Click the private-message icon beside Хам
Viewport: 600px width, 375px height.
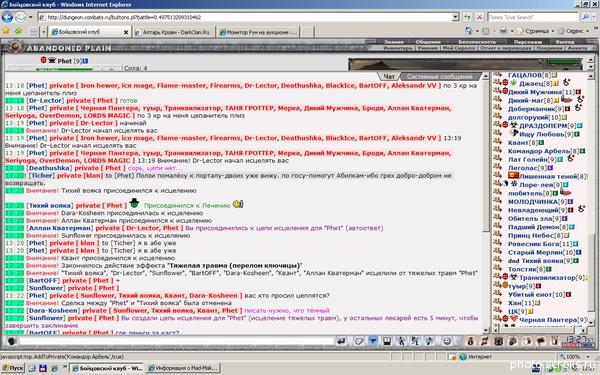point(497,303)
